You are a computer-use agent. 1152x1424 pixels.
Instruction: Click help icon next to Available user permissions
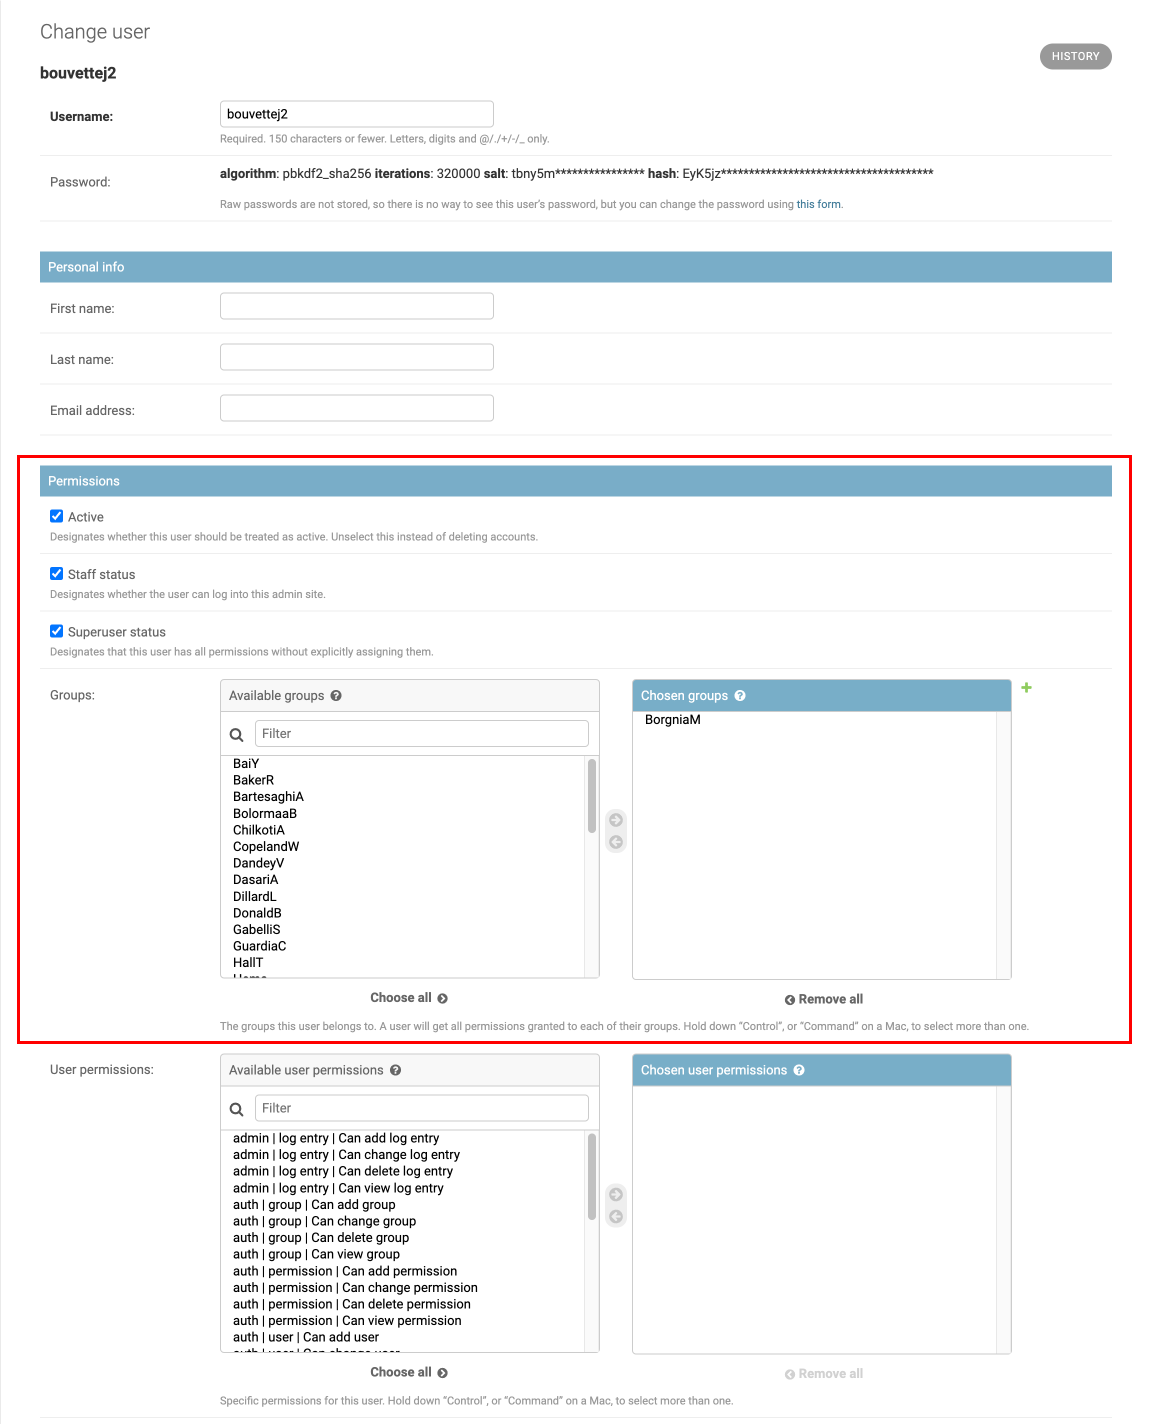coord(395,1070)
